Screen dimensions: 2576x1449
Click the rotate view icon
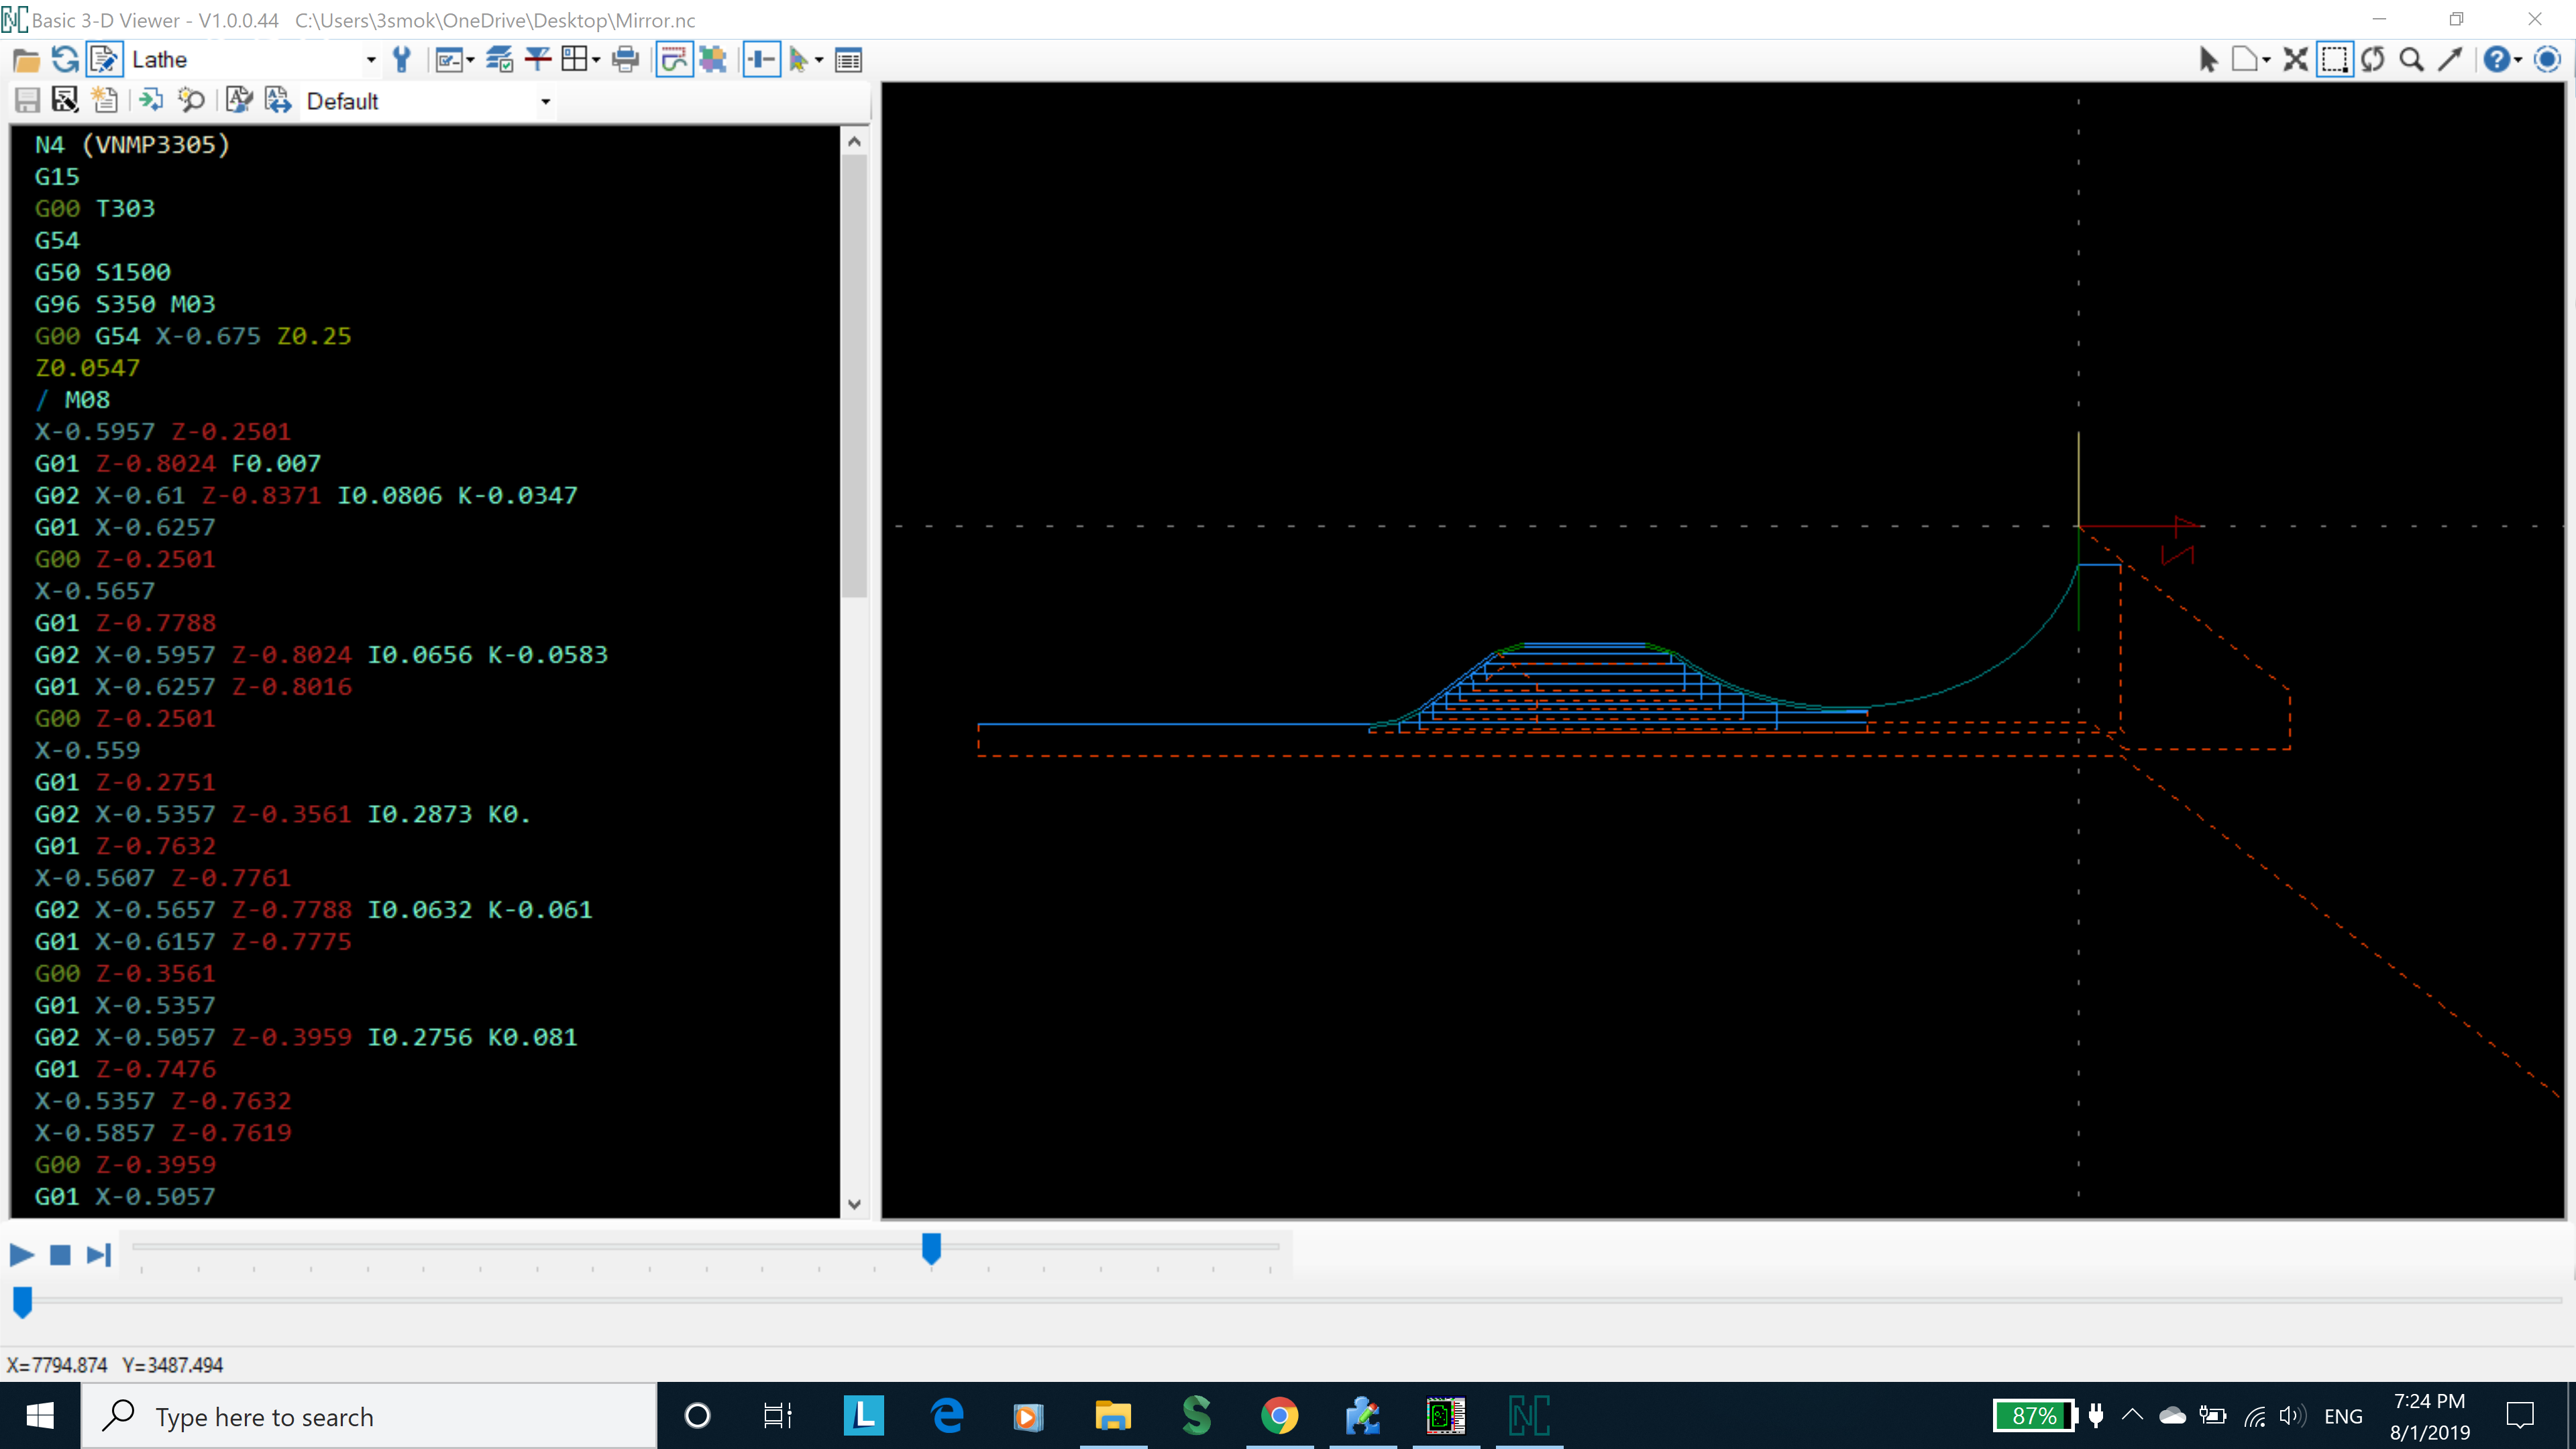2372,60
